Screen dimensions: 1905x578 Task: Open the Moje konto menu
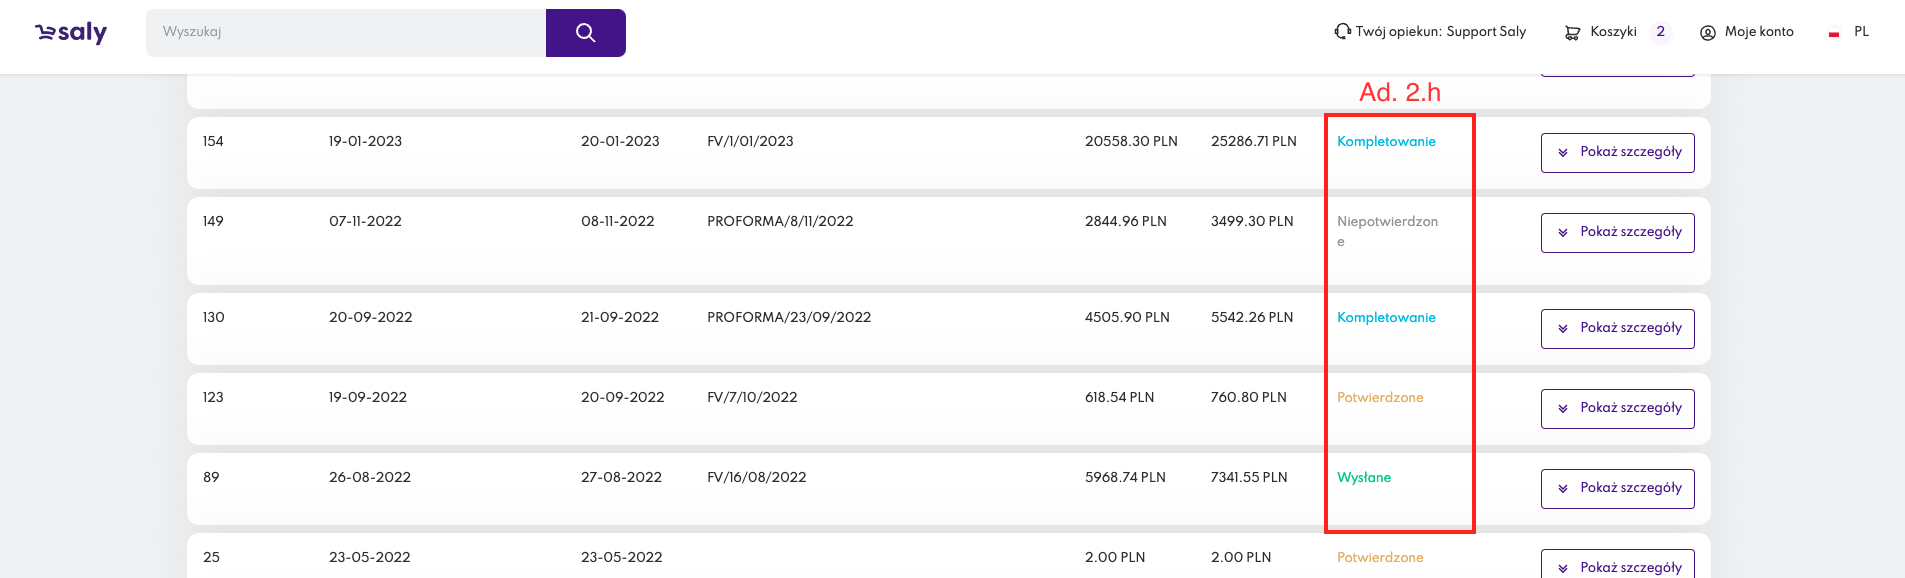tap(1759, 32)
